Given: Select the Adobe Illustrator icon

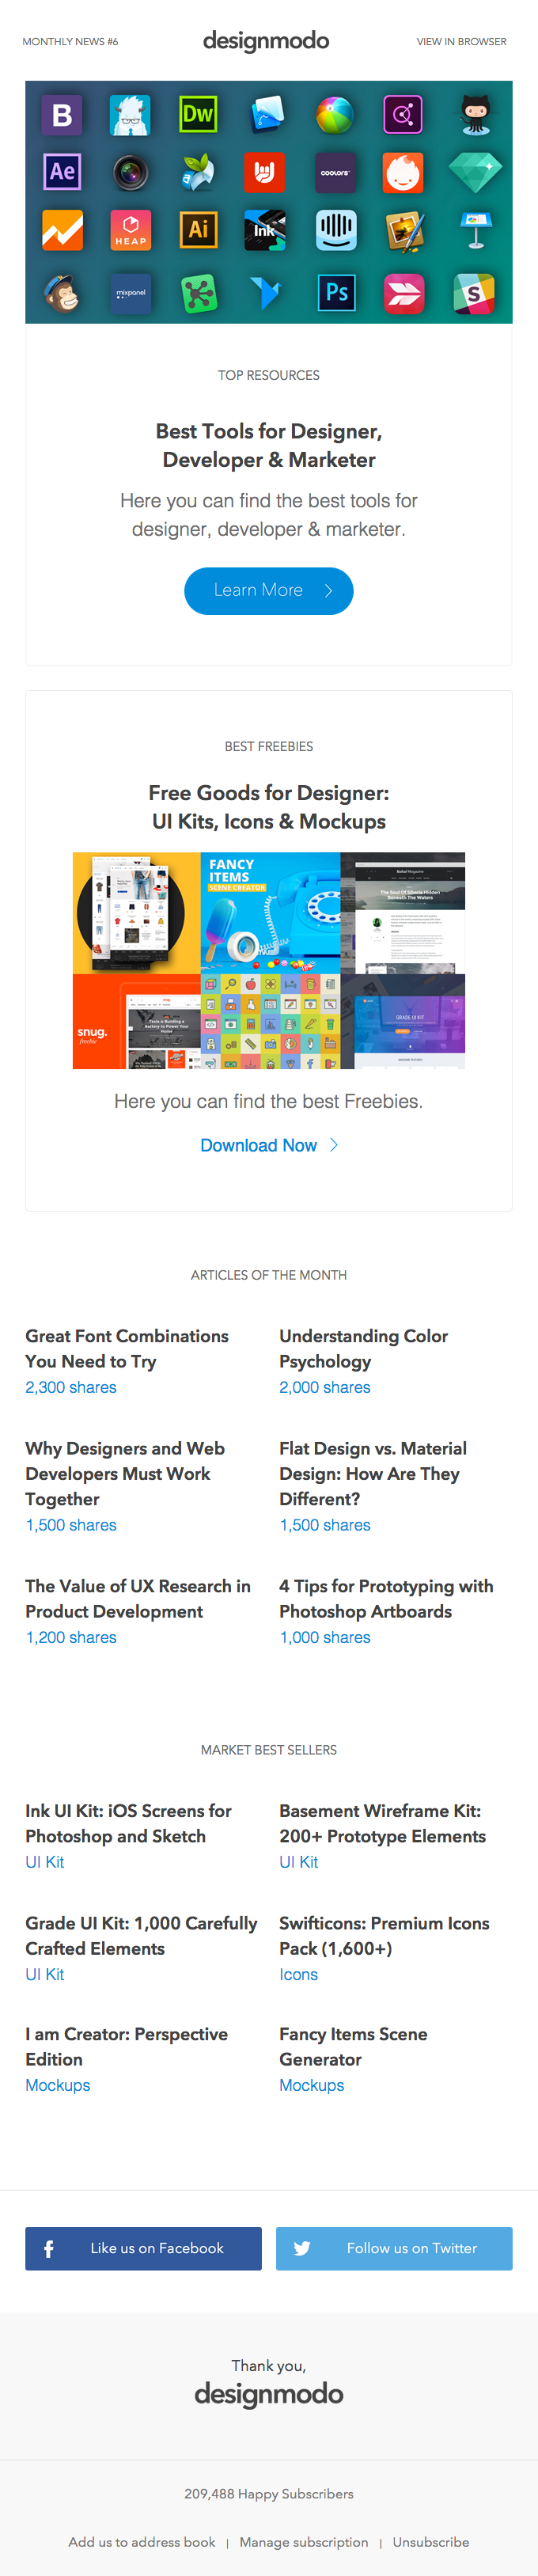Looking at the screenshot, I should point(199,230).
